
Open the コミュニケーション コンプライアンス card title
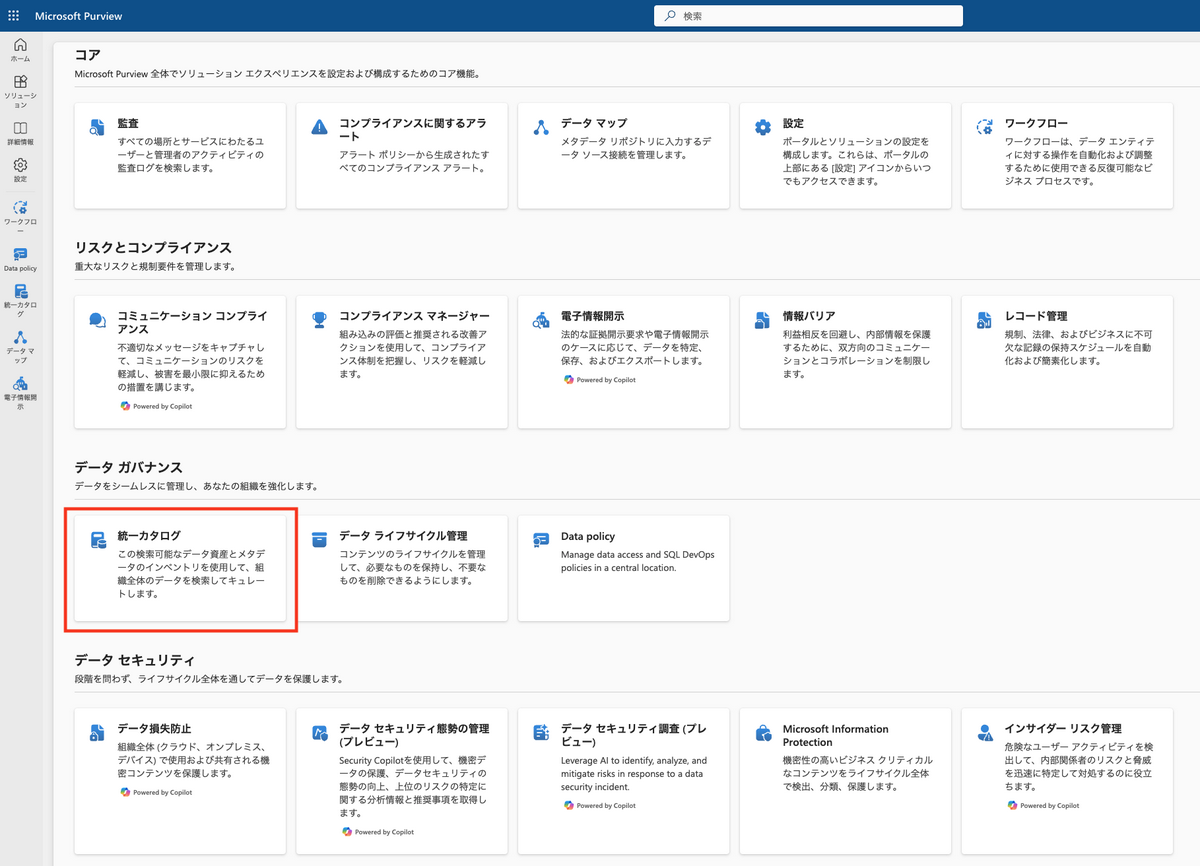192,322
